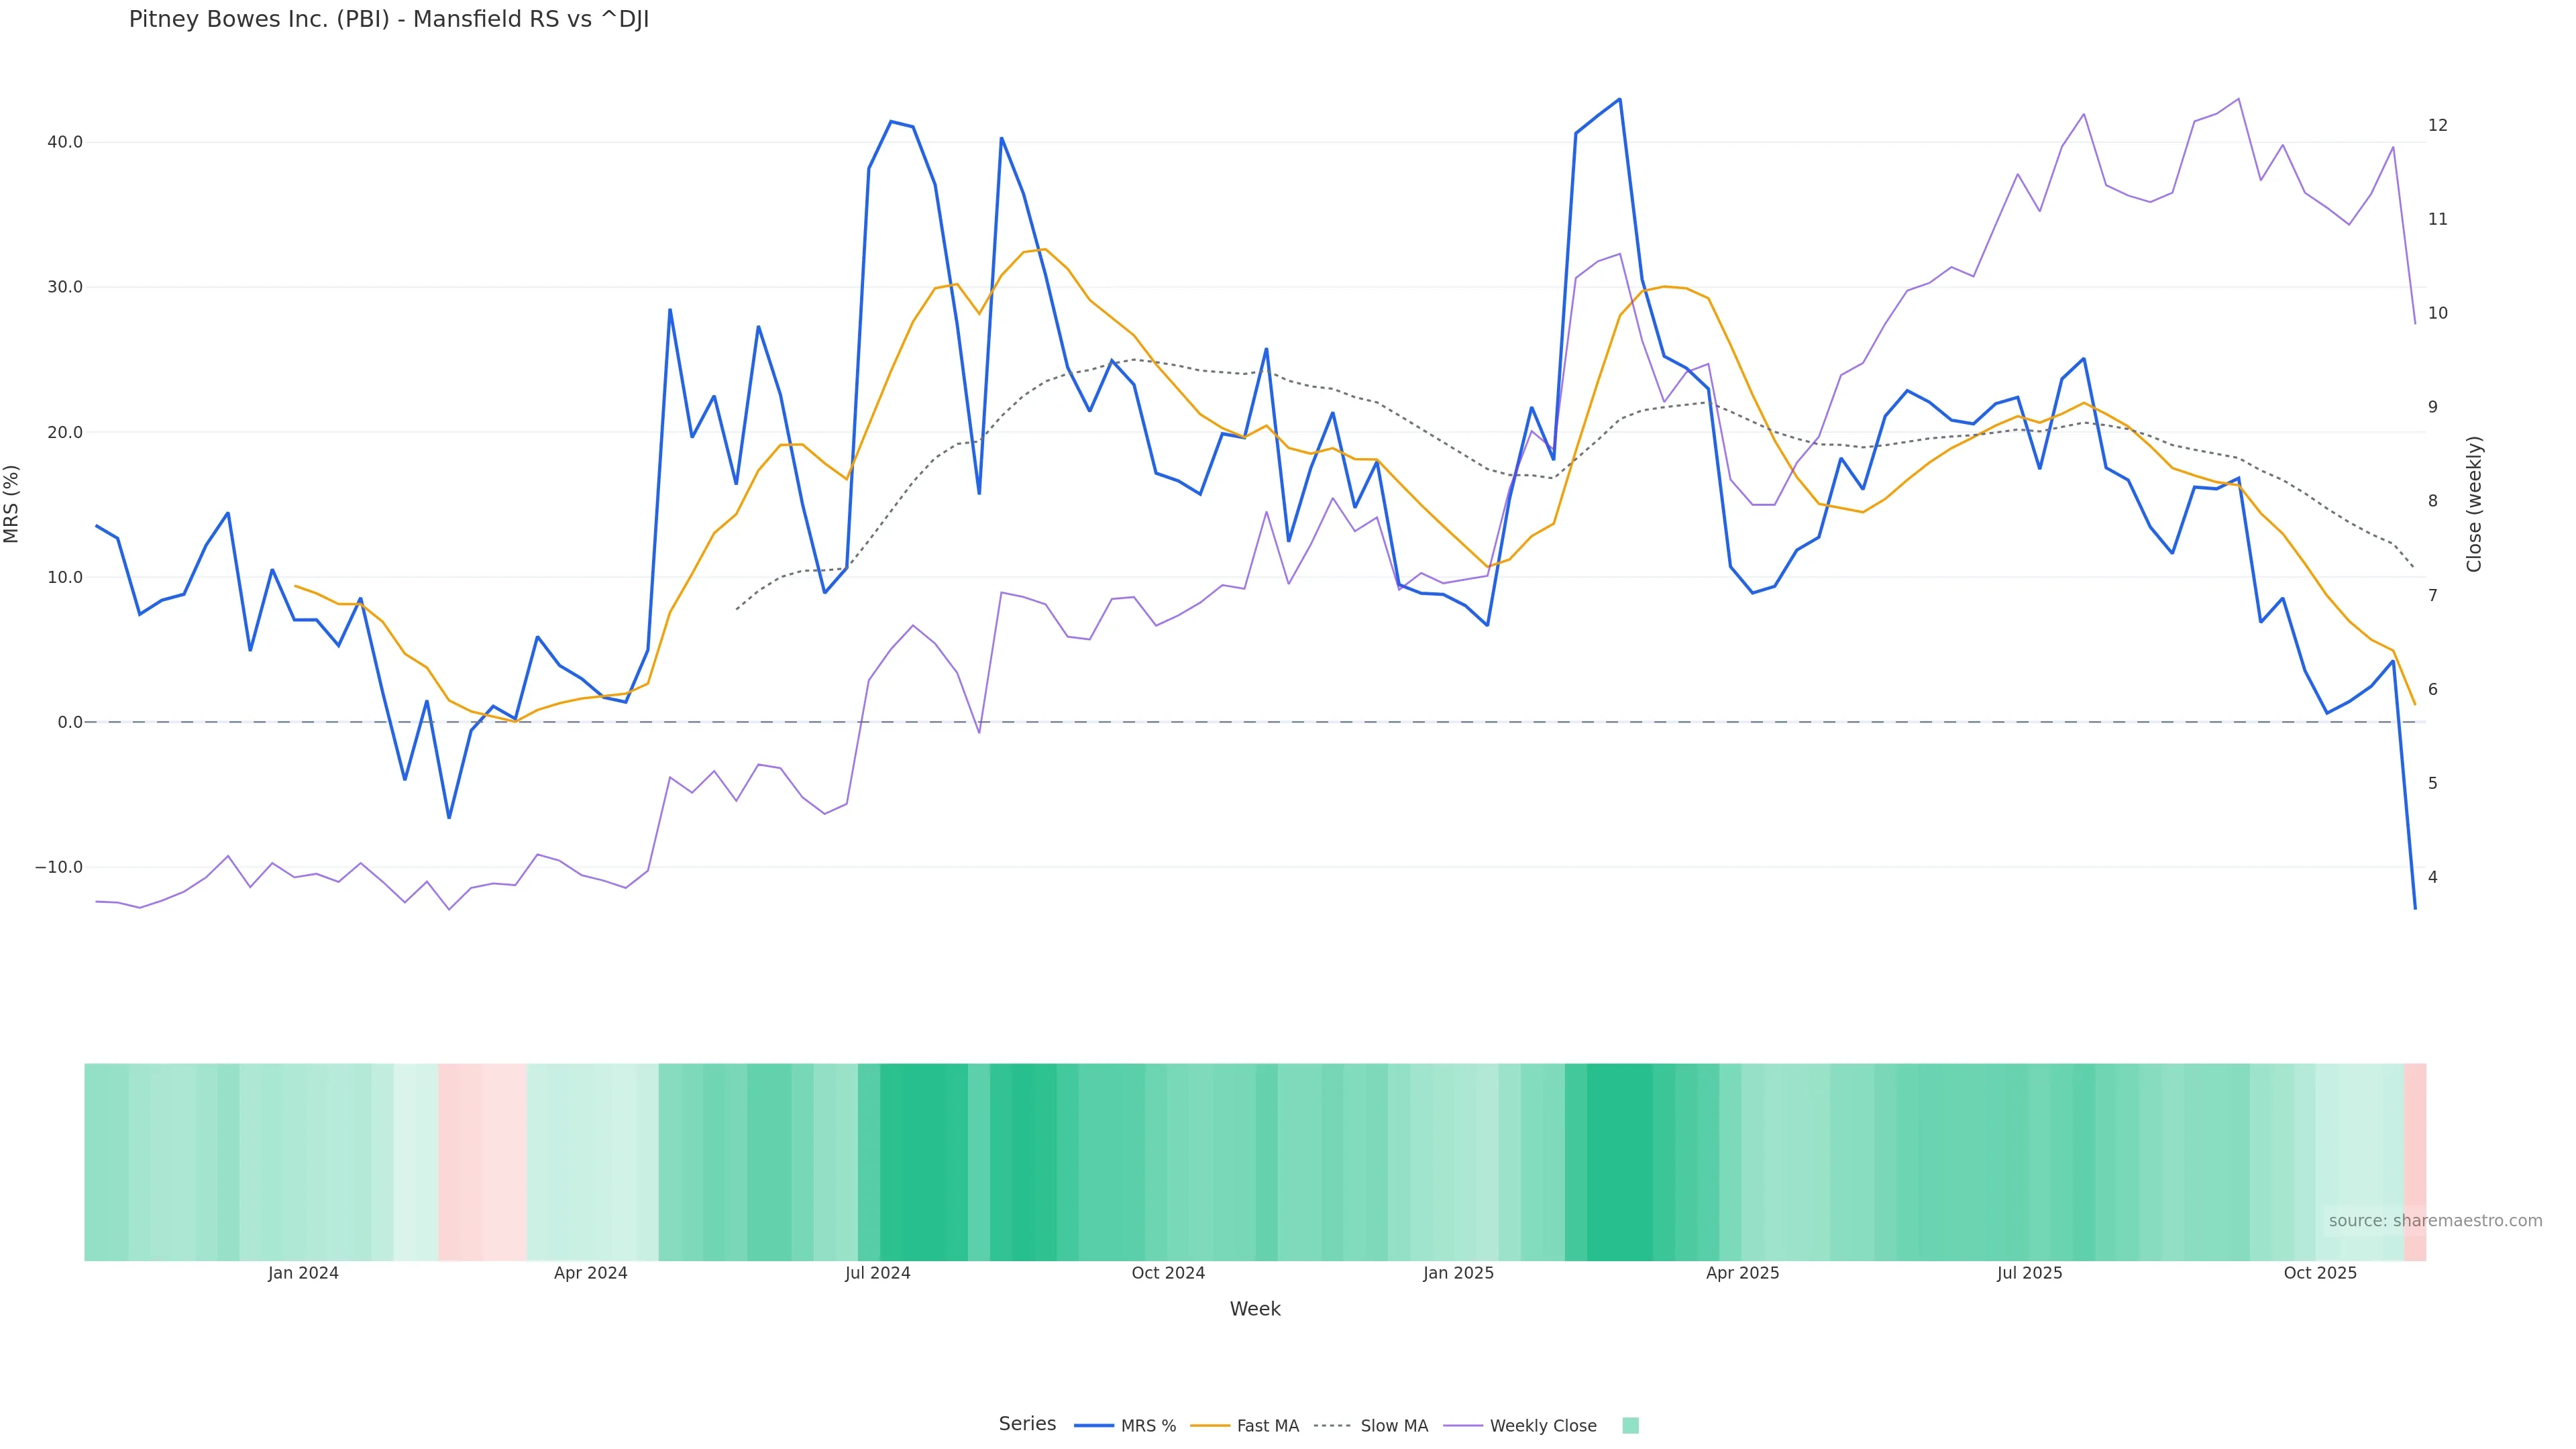The height and width of the screenshot is (1449, 2576).
Task: Click the 40.0 tick on MRS axis
Action: (65, 142)
